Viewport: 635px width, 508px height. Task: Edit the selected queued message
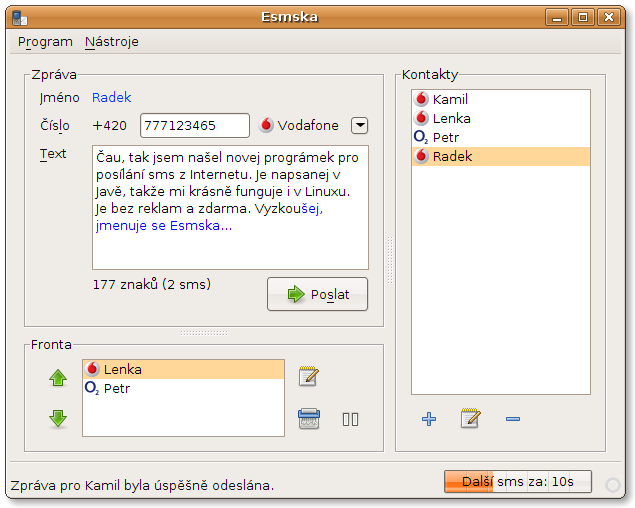tap(309, 376)
